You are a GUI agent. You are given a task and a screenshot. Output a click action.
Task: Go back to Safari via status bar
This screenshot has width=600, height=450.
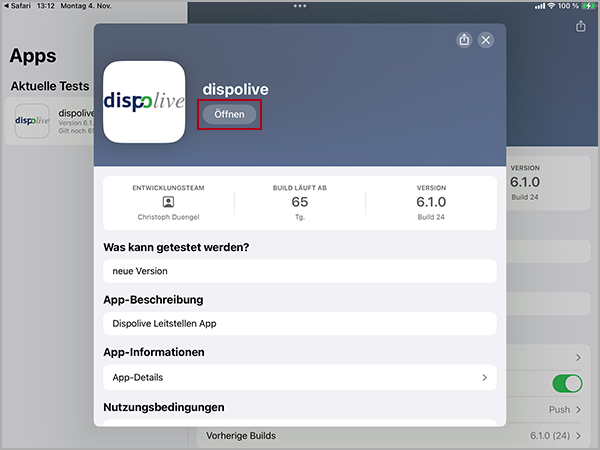coord(17,6)
